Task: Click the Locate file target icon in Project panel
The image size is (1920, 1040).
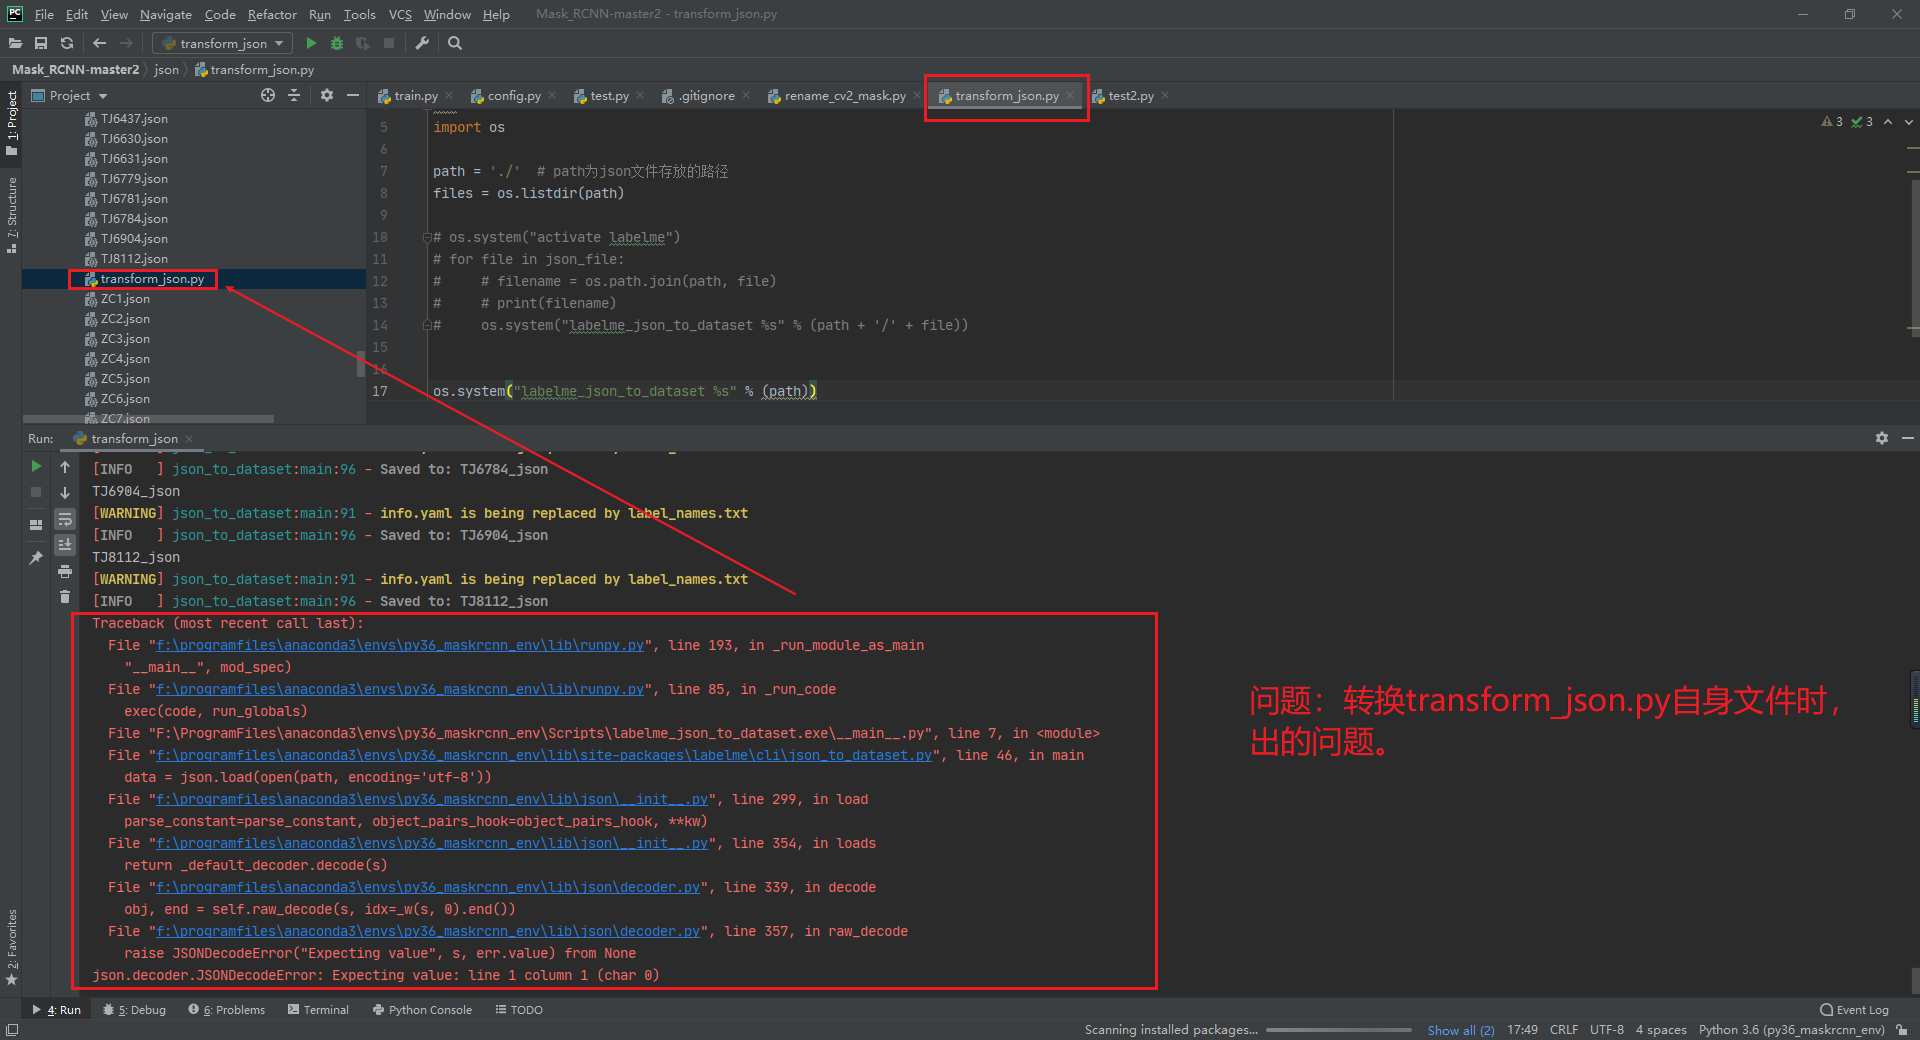Action: point(268,95)
